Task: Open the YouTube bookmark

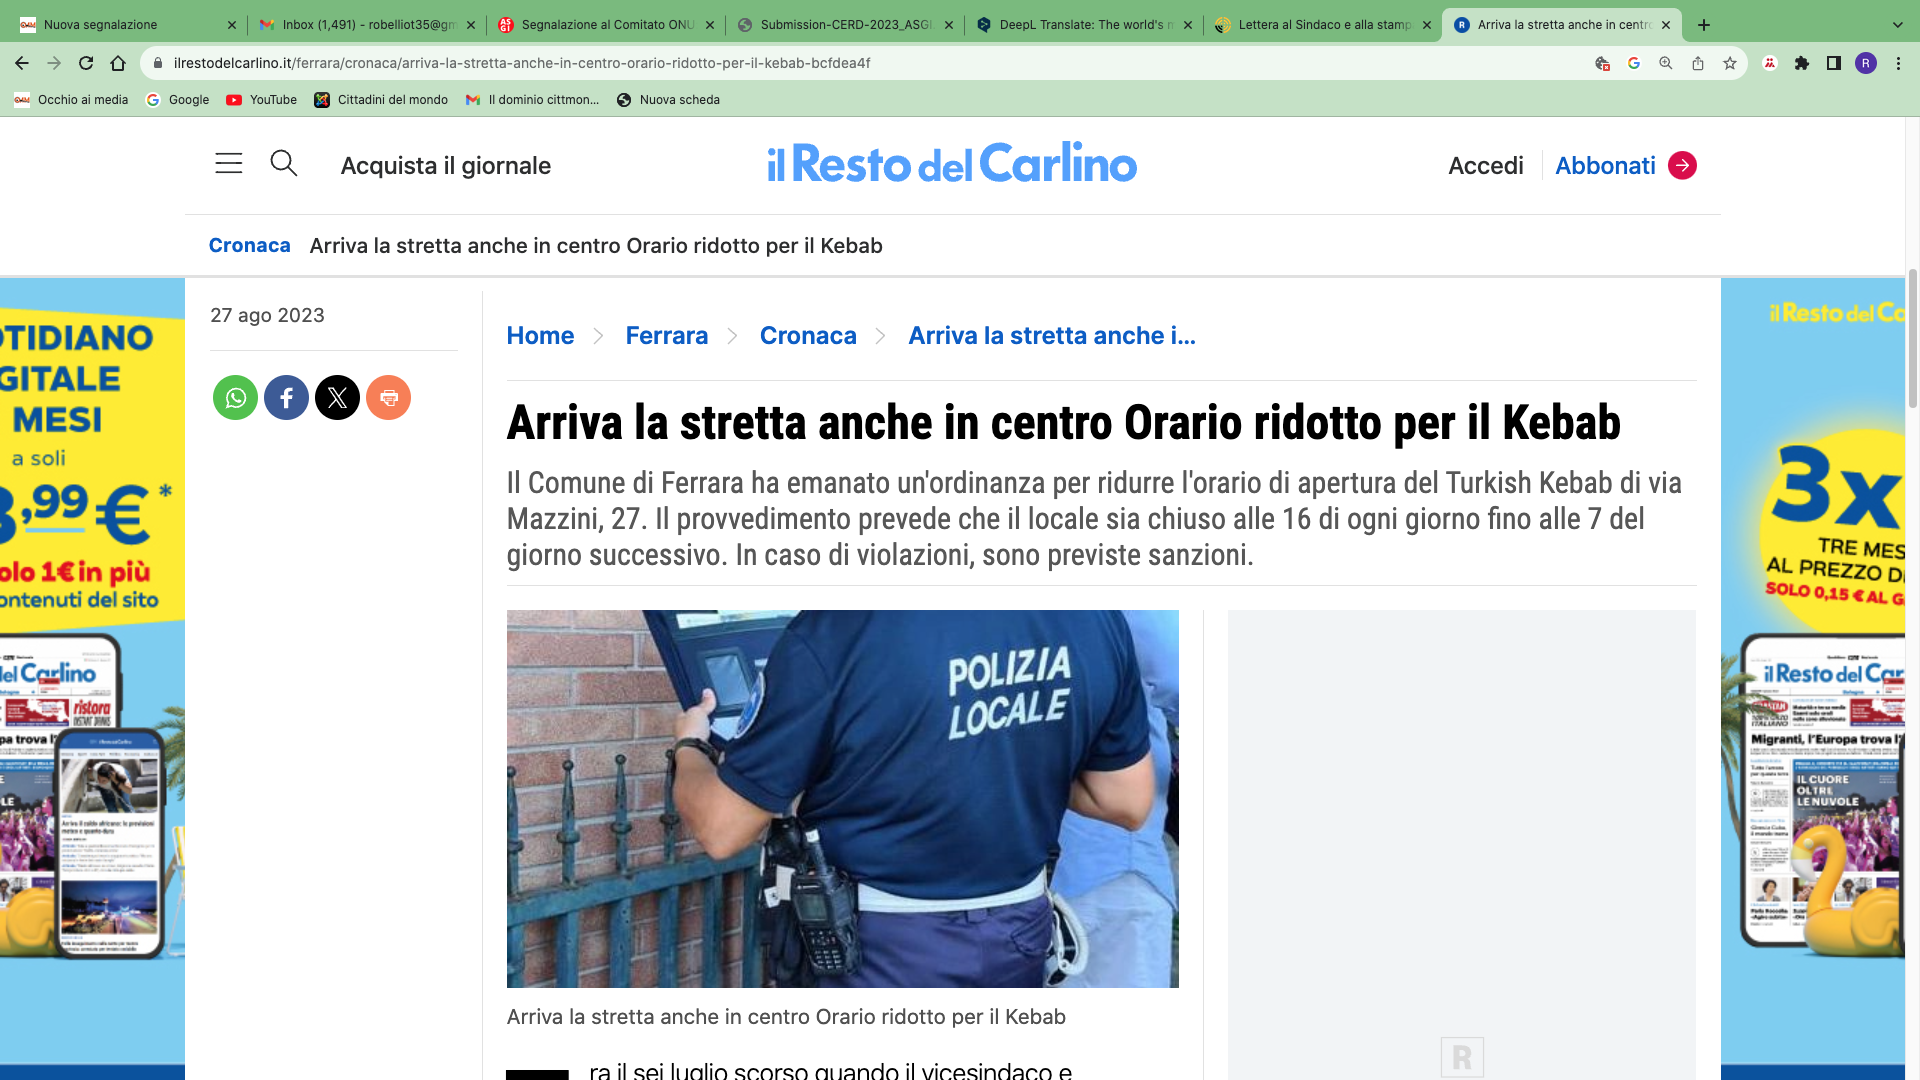Action: [x=262, y=100]
